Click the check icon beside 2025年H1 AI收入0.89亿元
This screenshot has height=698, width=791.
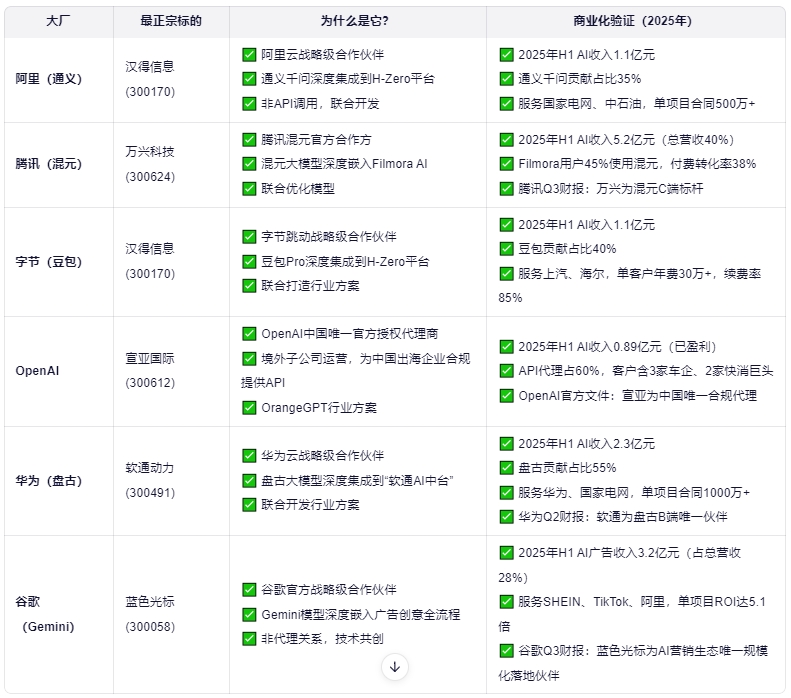[x=506, y=346]
